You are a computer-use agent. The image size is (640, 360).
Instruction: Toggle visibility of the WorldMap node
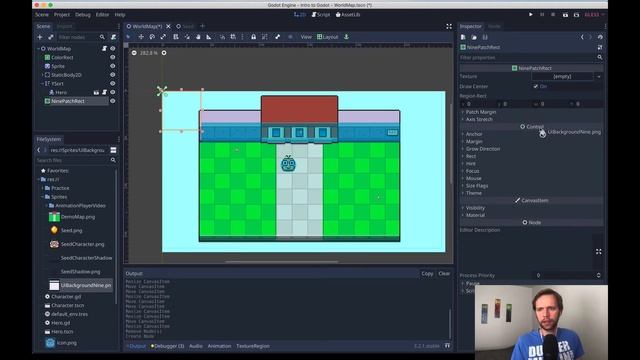pos(113,49)
